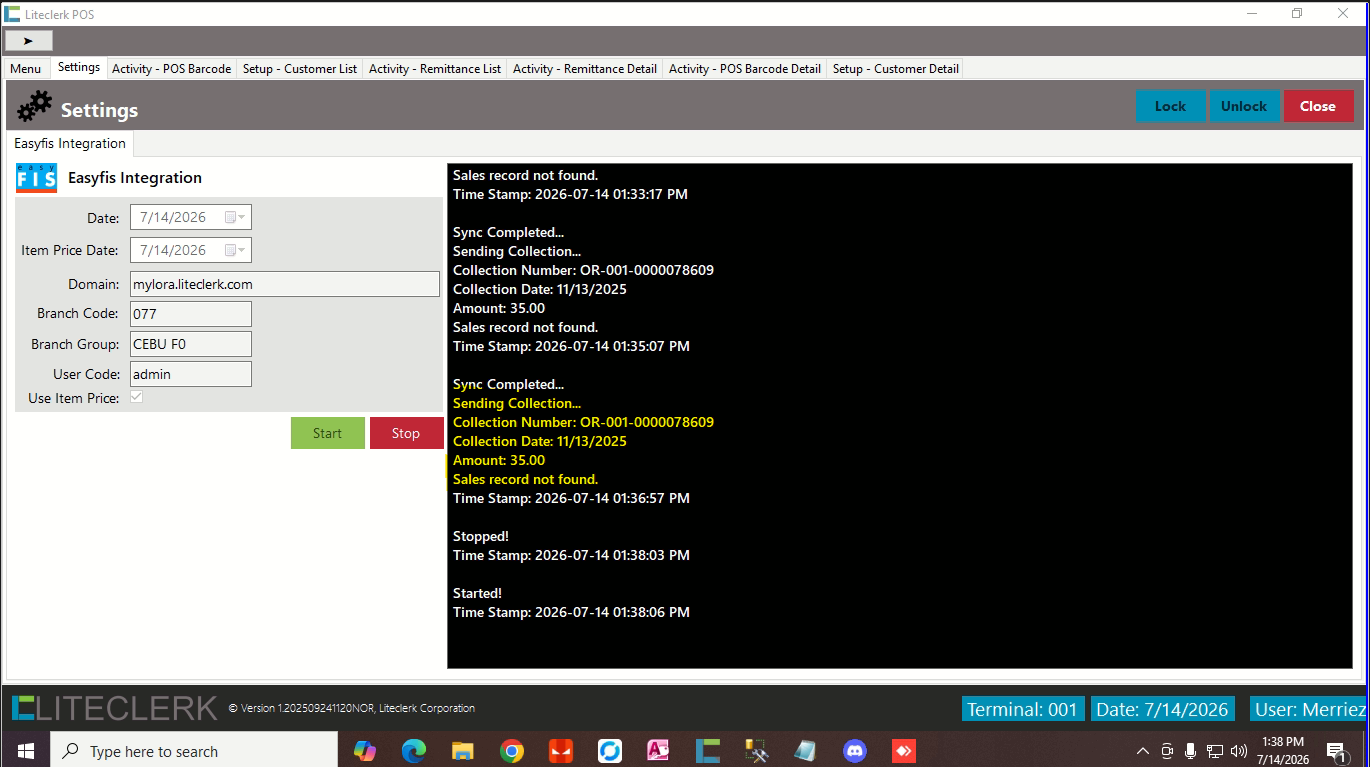The image size is (1370, 767).
Task: Close the Settings page with Close button
Action: [x=1318, y=106]
